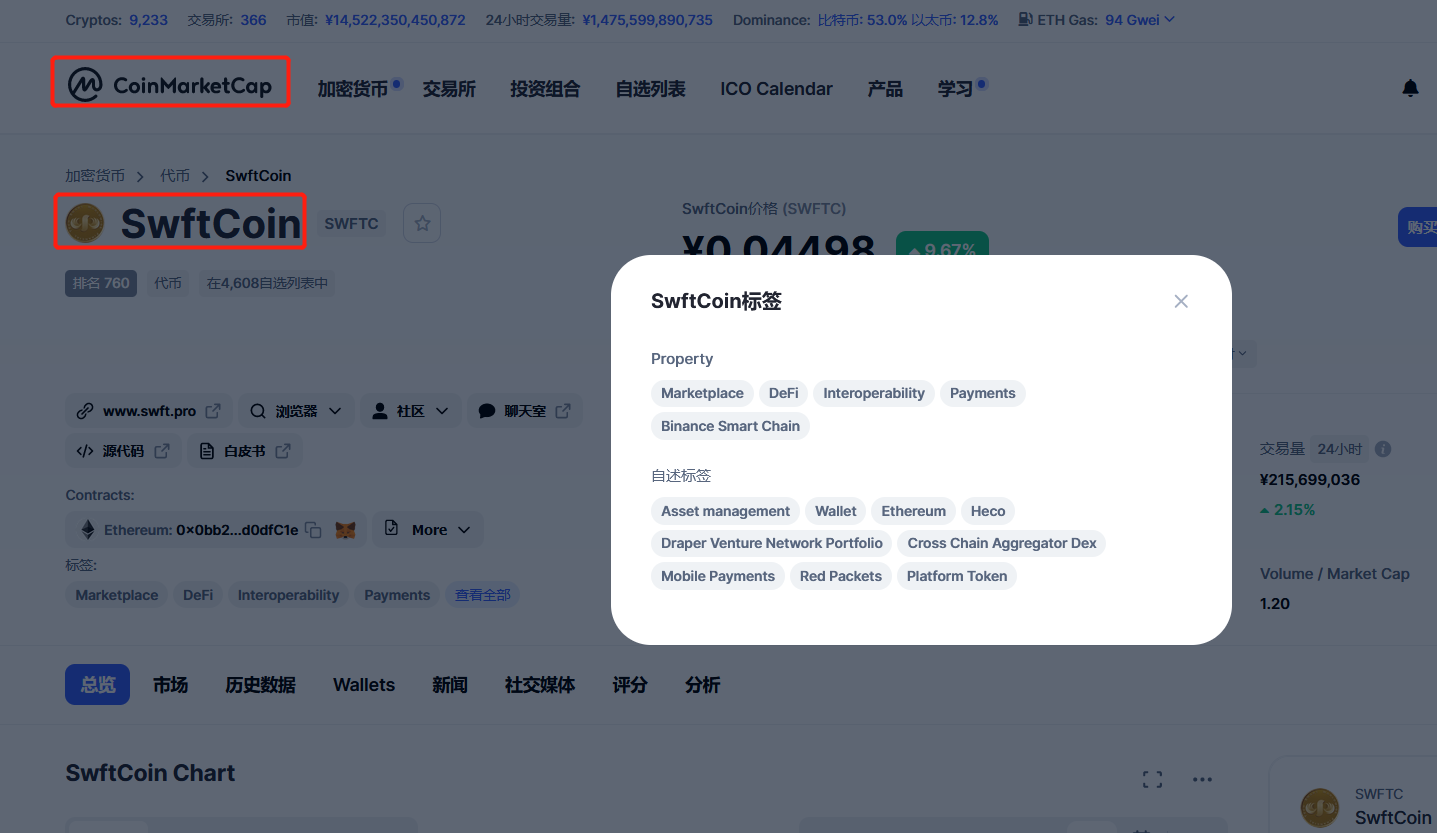Image resolution: width=1437 pixels, height=833 pixels.
Task: Click Interoperability tag in dialog
Action: tap(874, 393)
